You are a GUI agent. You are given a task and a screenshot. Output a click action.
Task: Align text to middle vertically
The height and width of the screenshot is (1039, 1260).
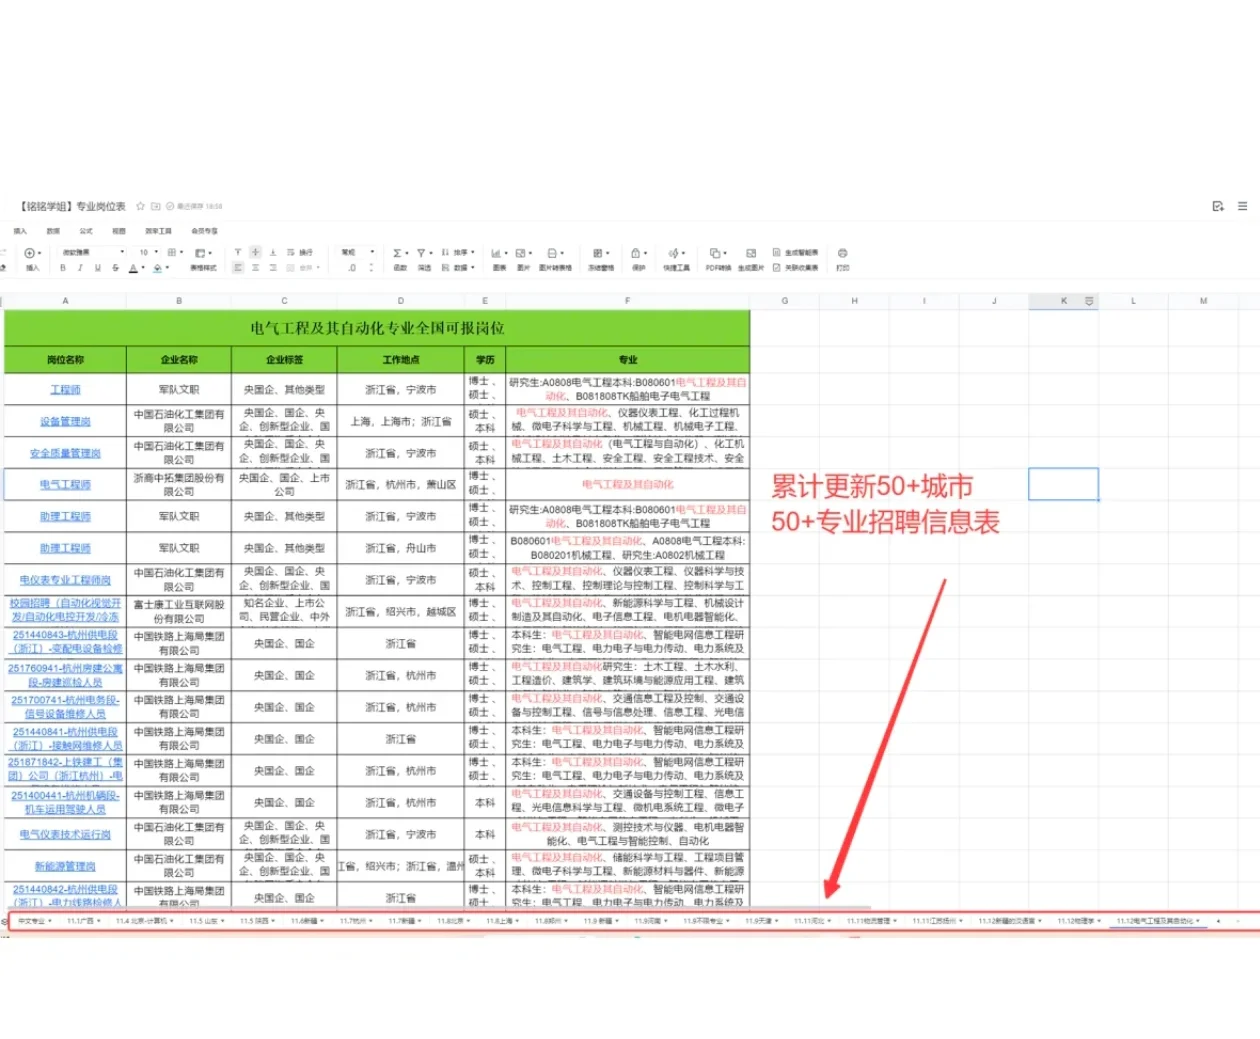click(x=255, y=252)
